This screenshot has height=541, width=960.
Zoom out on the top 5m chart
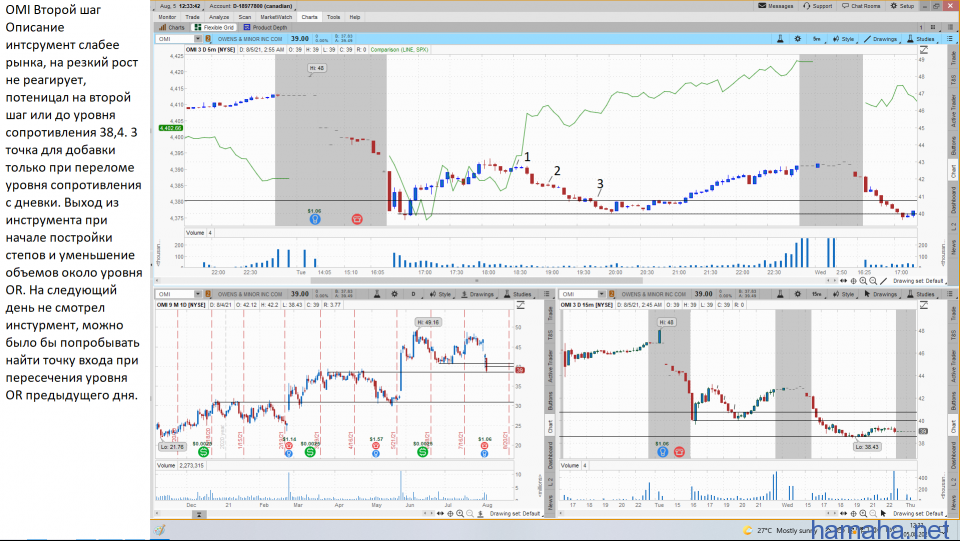click(x=873, y=281)
